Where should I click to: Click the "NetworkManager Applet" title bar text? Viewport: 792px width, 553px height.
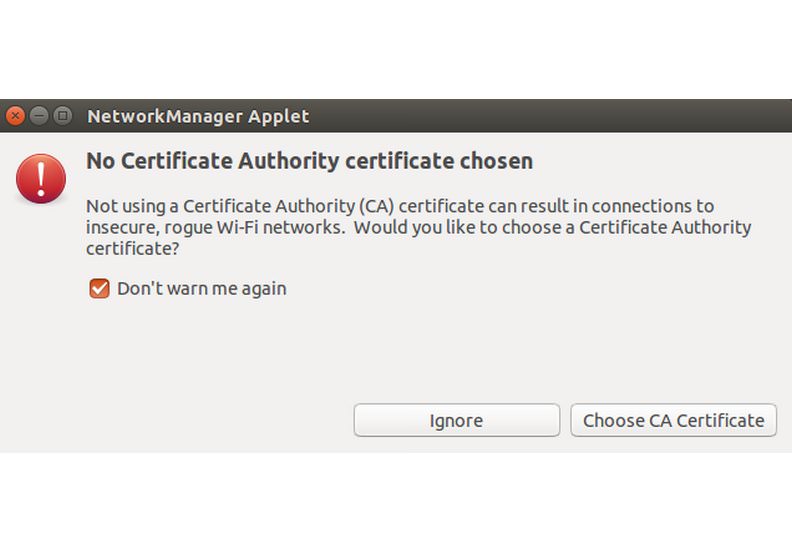click(198, 116)
